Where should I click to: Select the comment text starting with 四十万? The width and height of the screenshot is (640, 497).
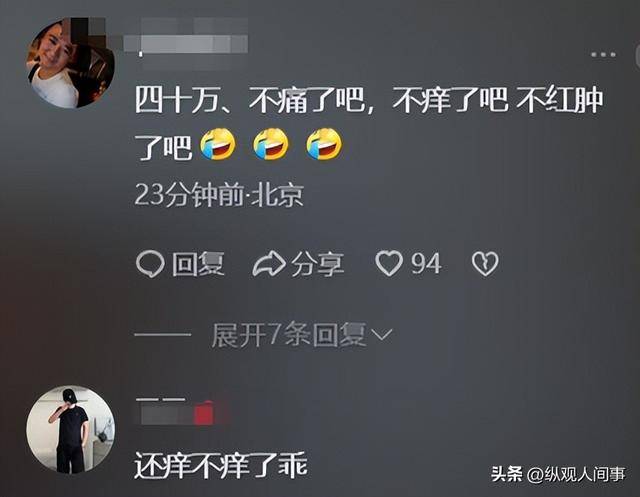click(x=369, y=123)
